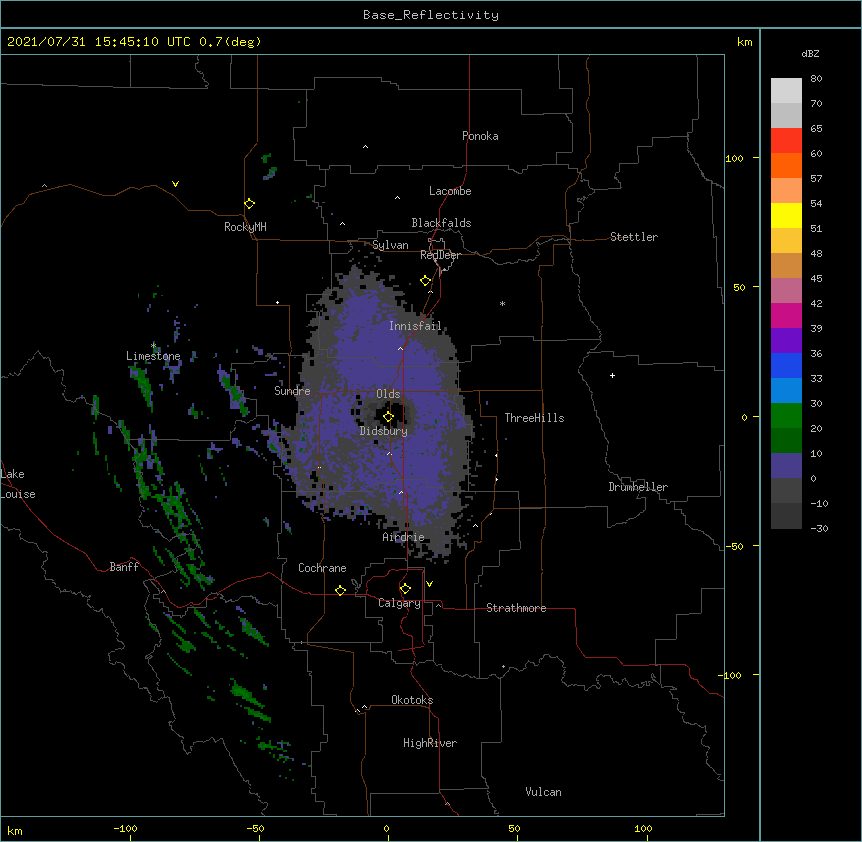The image size is (862, 842).
Task: Click the yellow diamond marker below RedDeer
Action: point(425,281)
